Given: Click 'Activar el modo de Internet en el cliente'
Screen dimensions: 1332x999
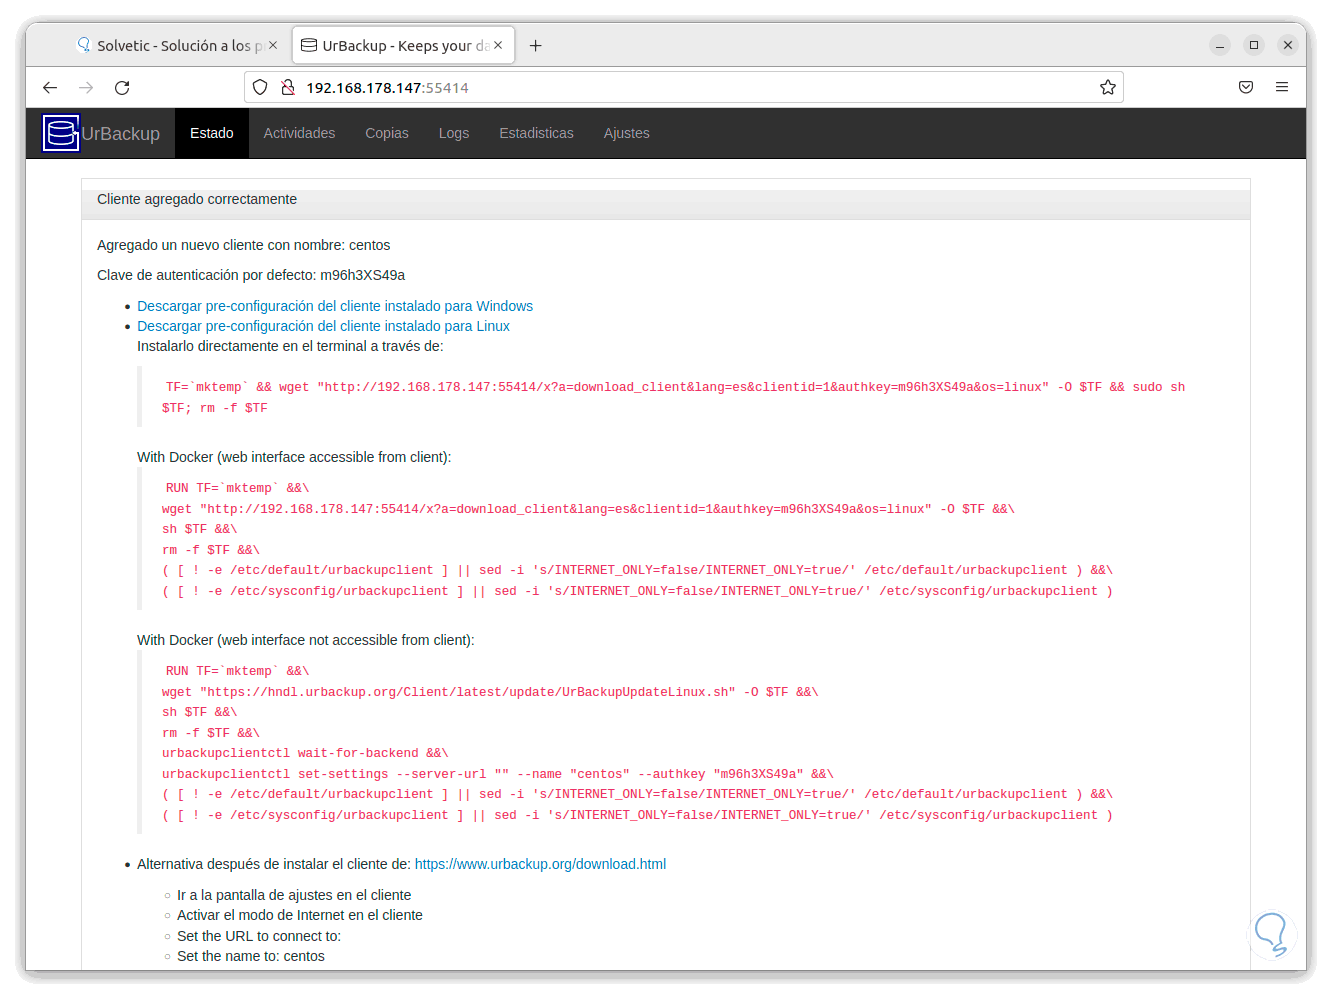Looking at the screenshot, I should [300, 915].
